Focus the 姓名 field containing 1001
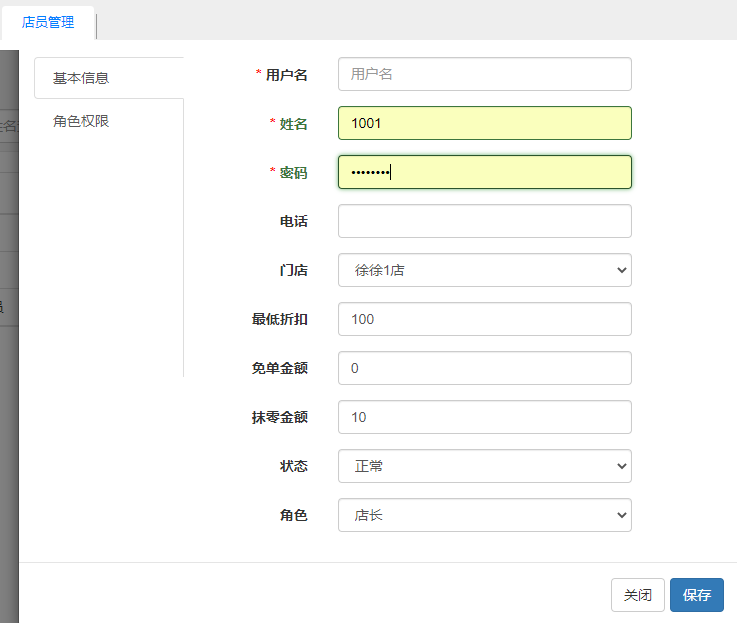The height and width of the screenshot is (623, 737). pyautogui.click(x=485, y=123)
